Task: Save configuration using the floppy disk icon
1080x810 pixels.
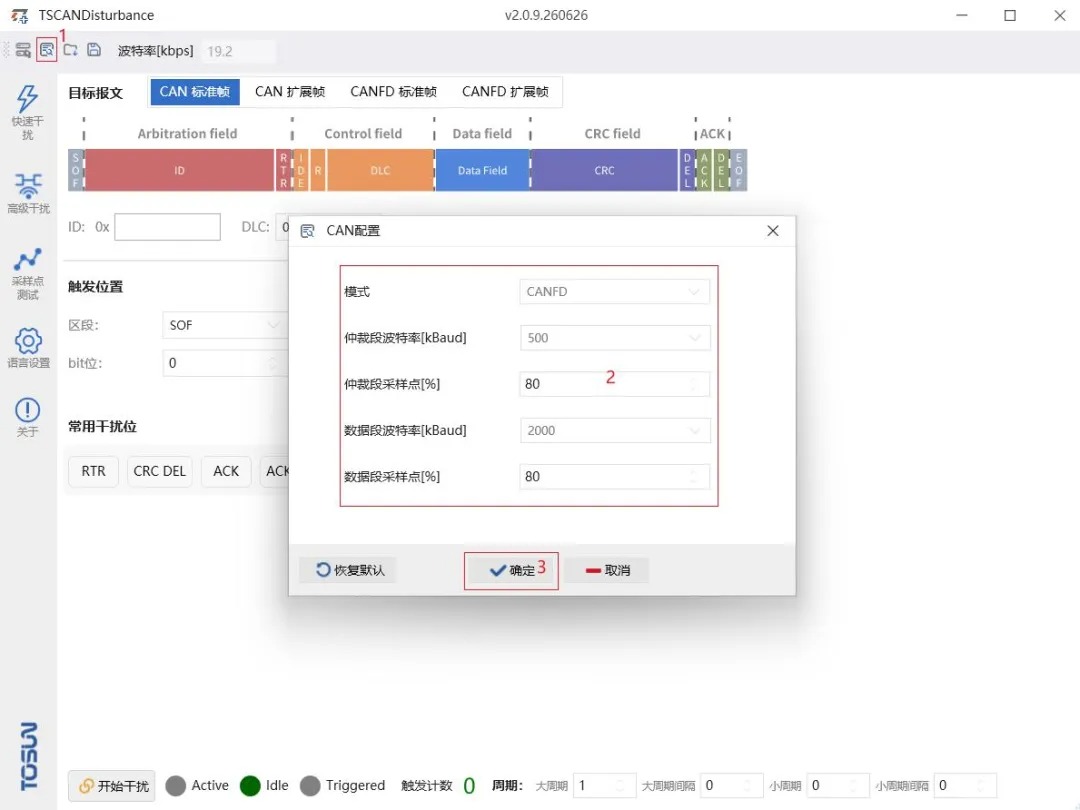Action: tap(94, 50)
